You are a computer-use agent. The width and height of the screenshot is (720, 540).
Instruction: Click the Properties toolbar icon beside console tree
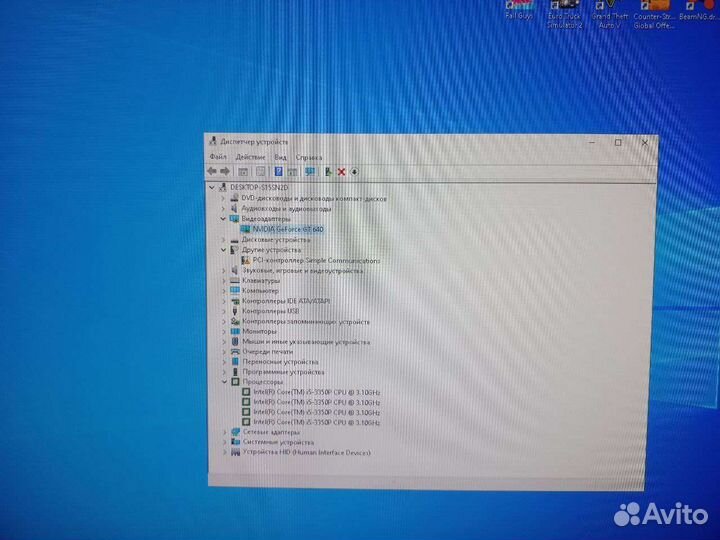[260, 171]
